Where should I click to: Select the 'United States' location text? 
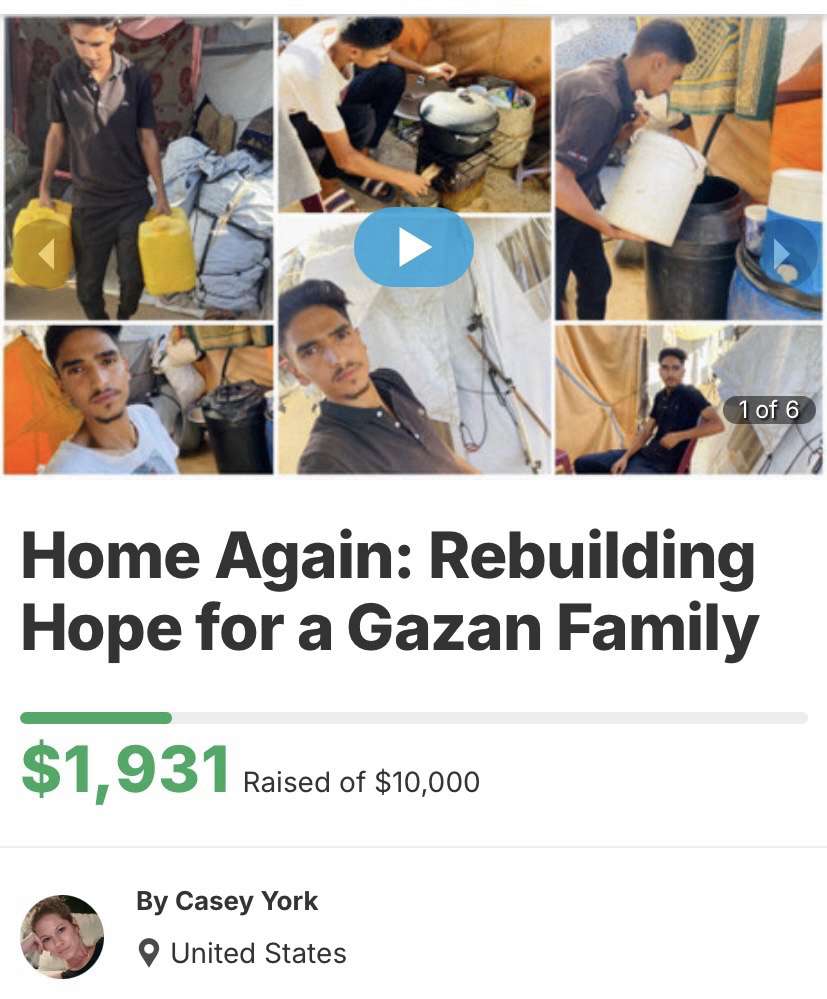coord(259,953)
